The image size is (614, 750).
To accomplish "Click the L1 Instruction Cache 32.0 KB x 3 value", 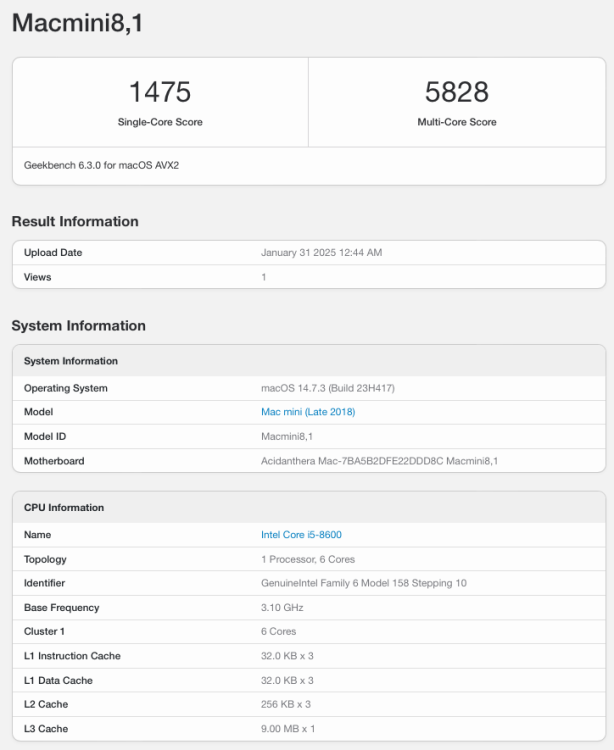I will coord(287,656).
